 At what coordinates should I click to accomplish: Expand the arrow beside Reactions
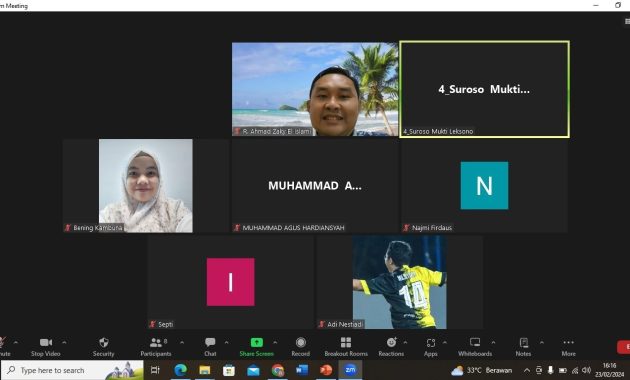(x=405, y=343)
